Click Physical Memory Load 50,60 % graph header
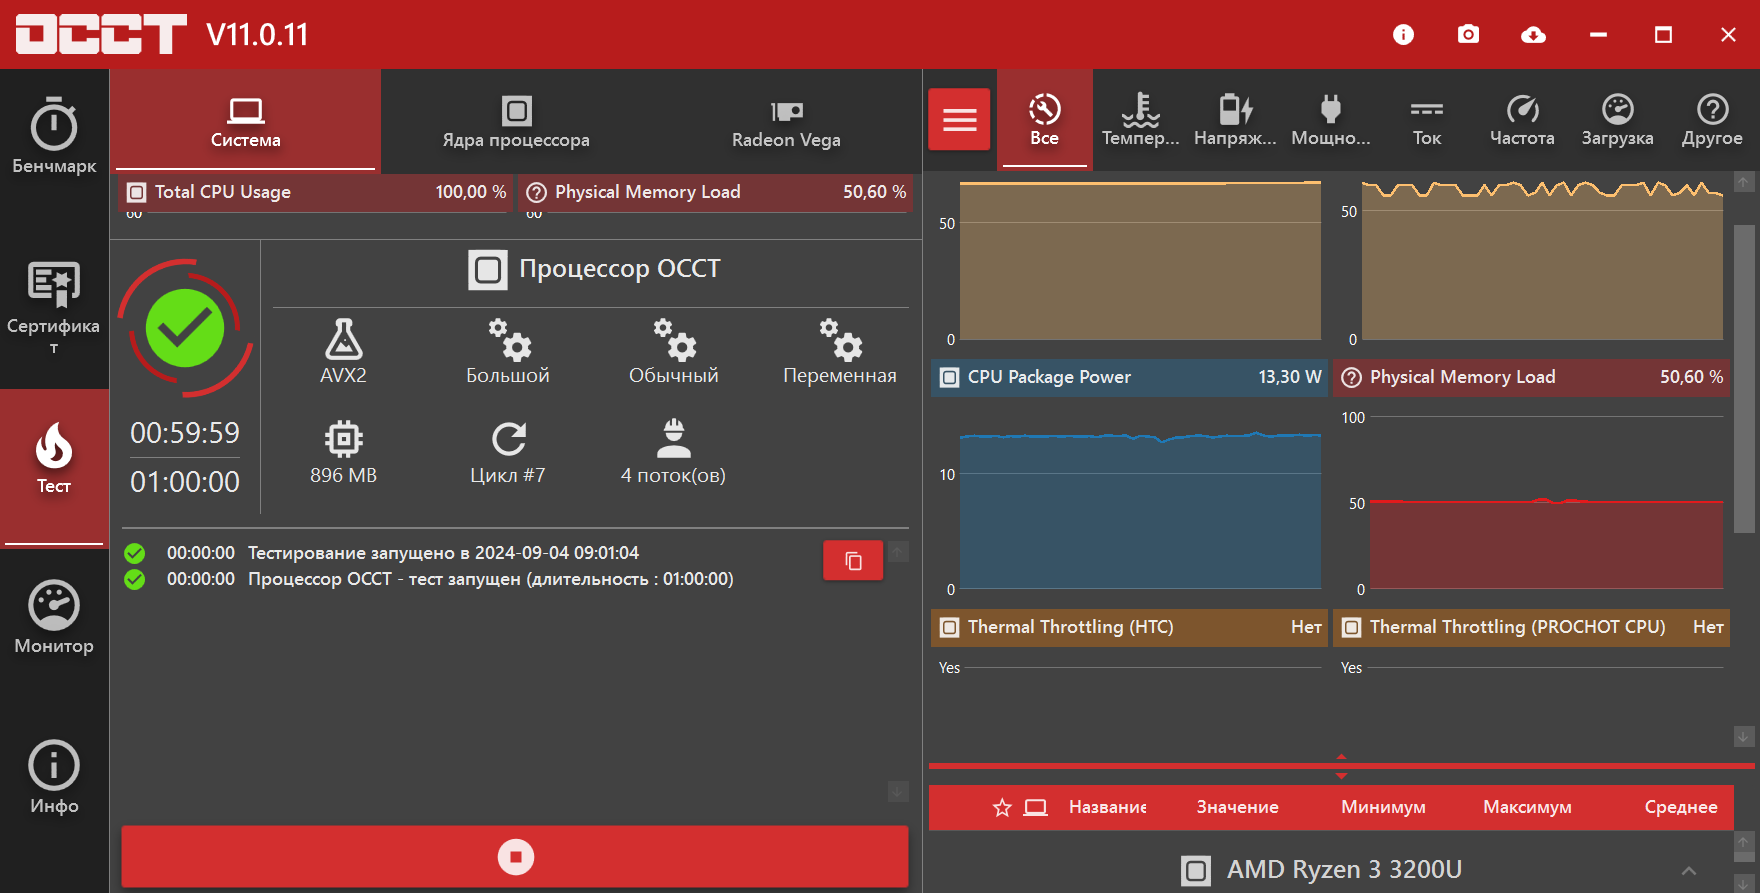The image size is (1760, 893). click(1531, 377)
